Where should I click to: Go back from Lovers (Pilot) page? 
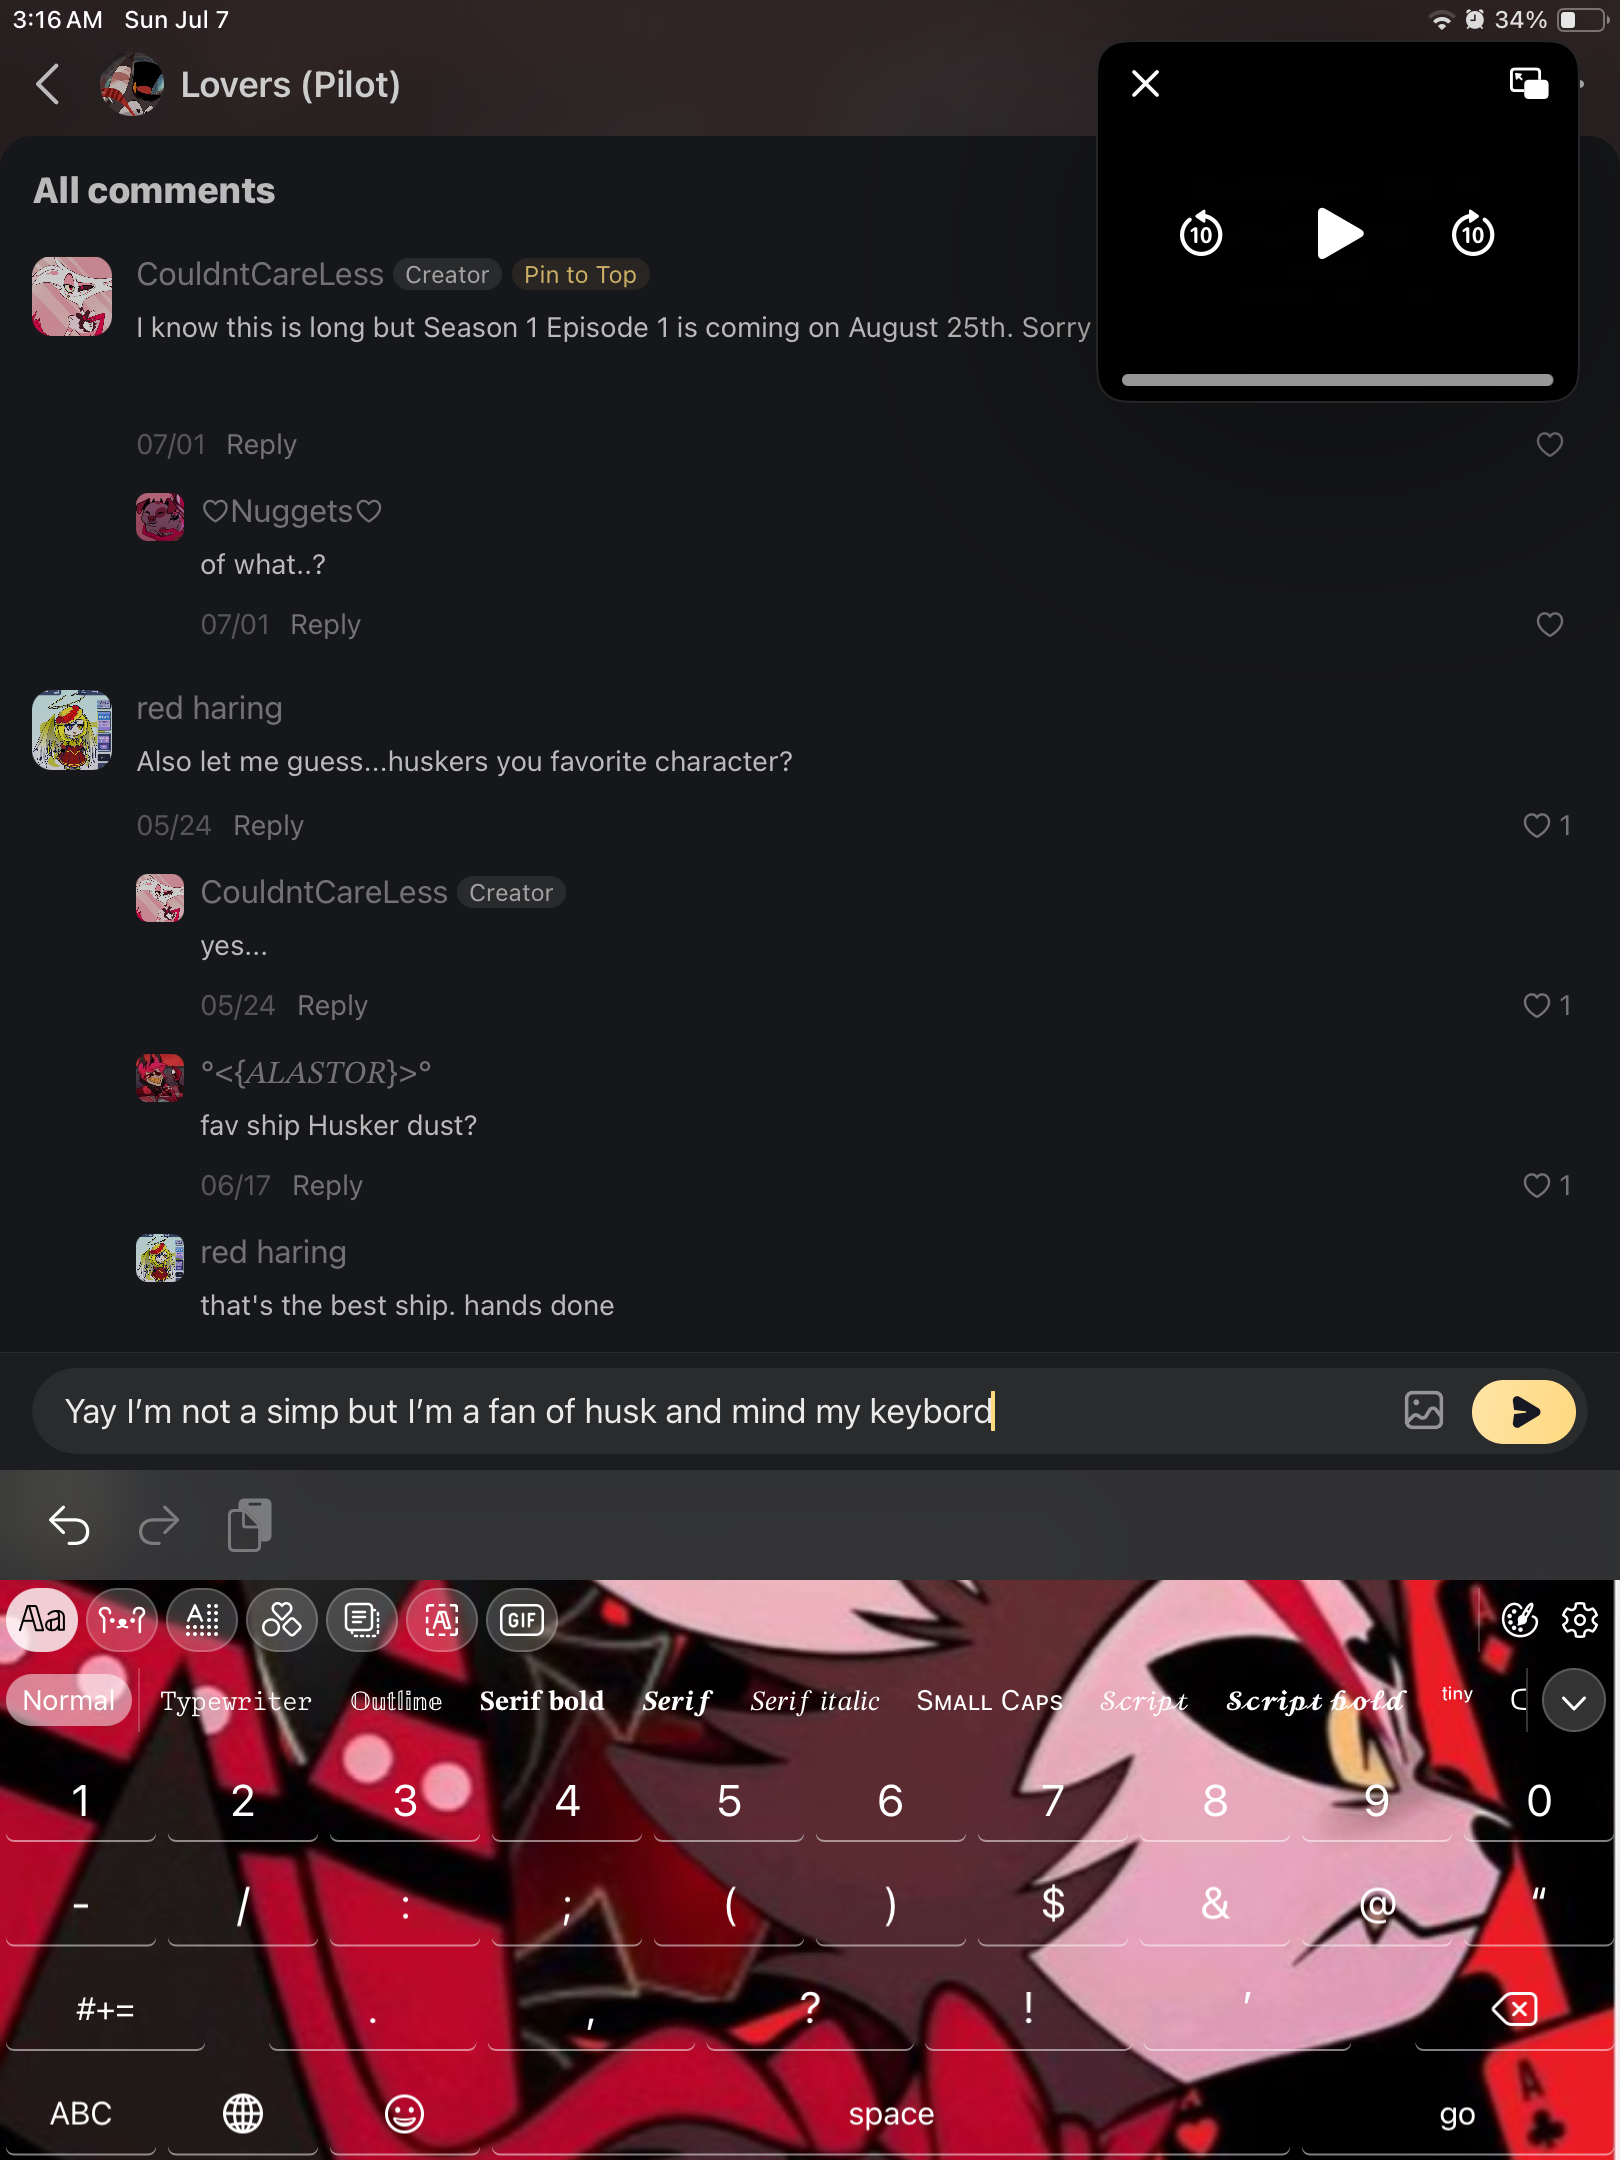tap(48, 84)
